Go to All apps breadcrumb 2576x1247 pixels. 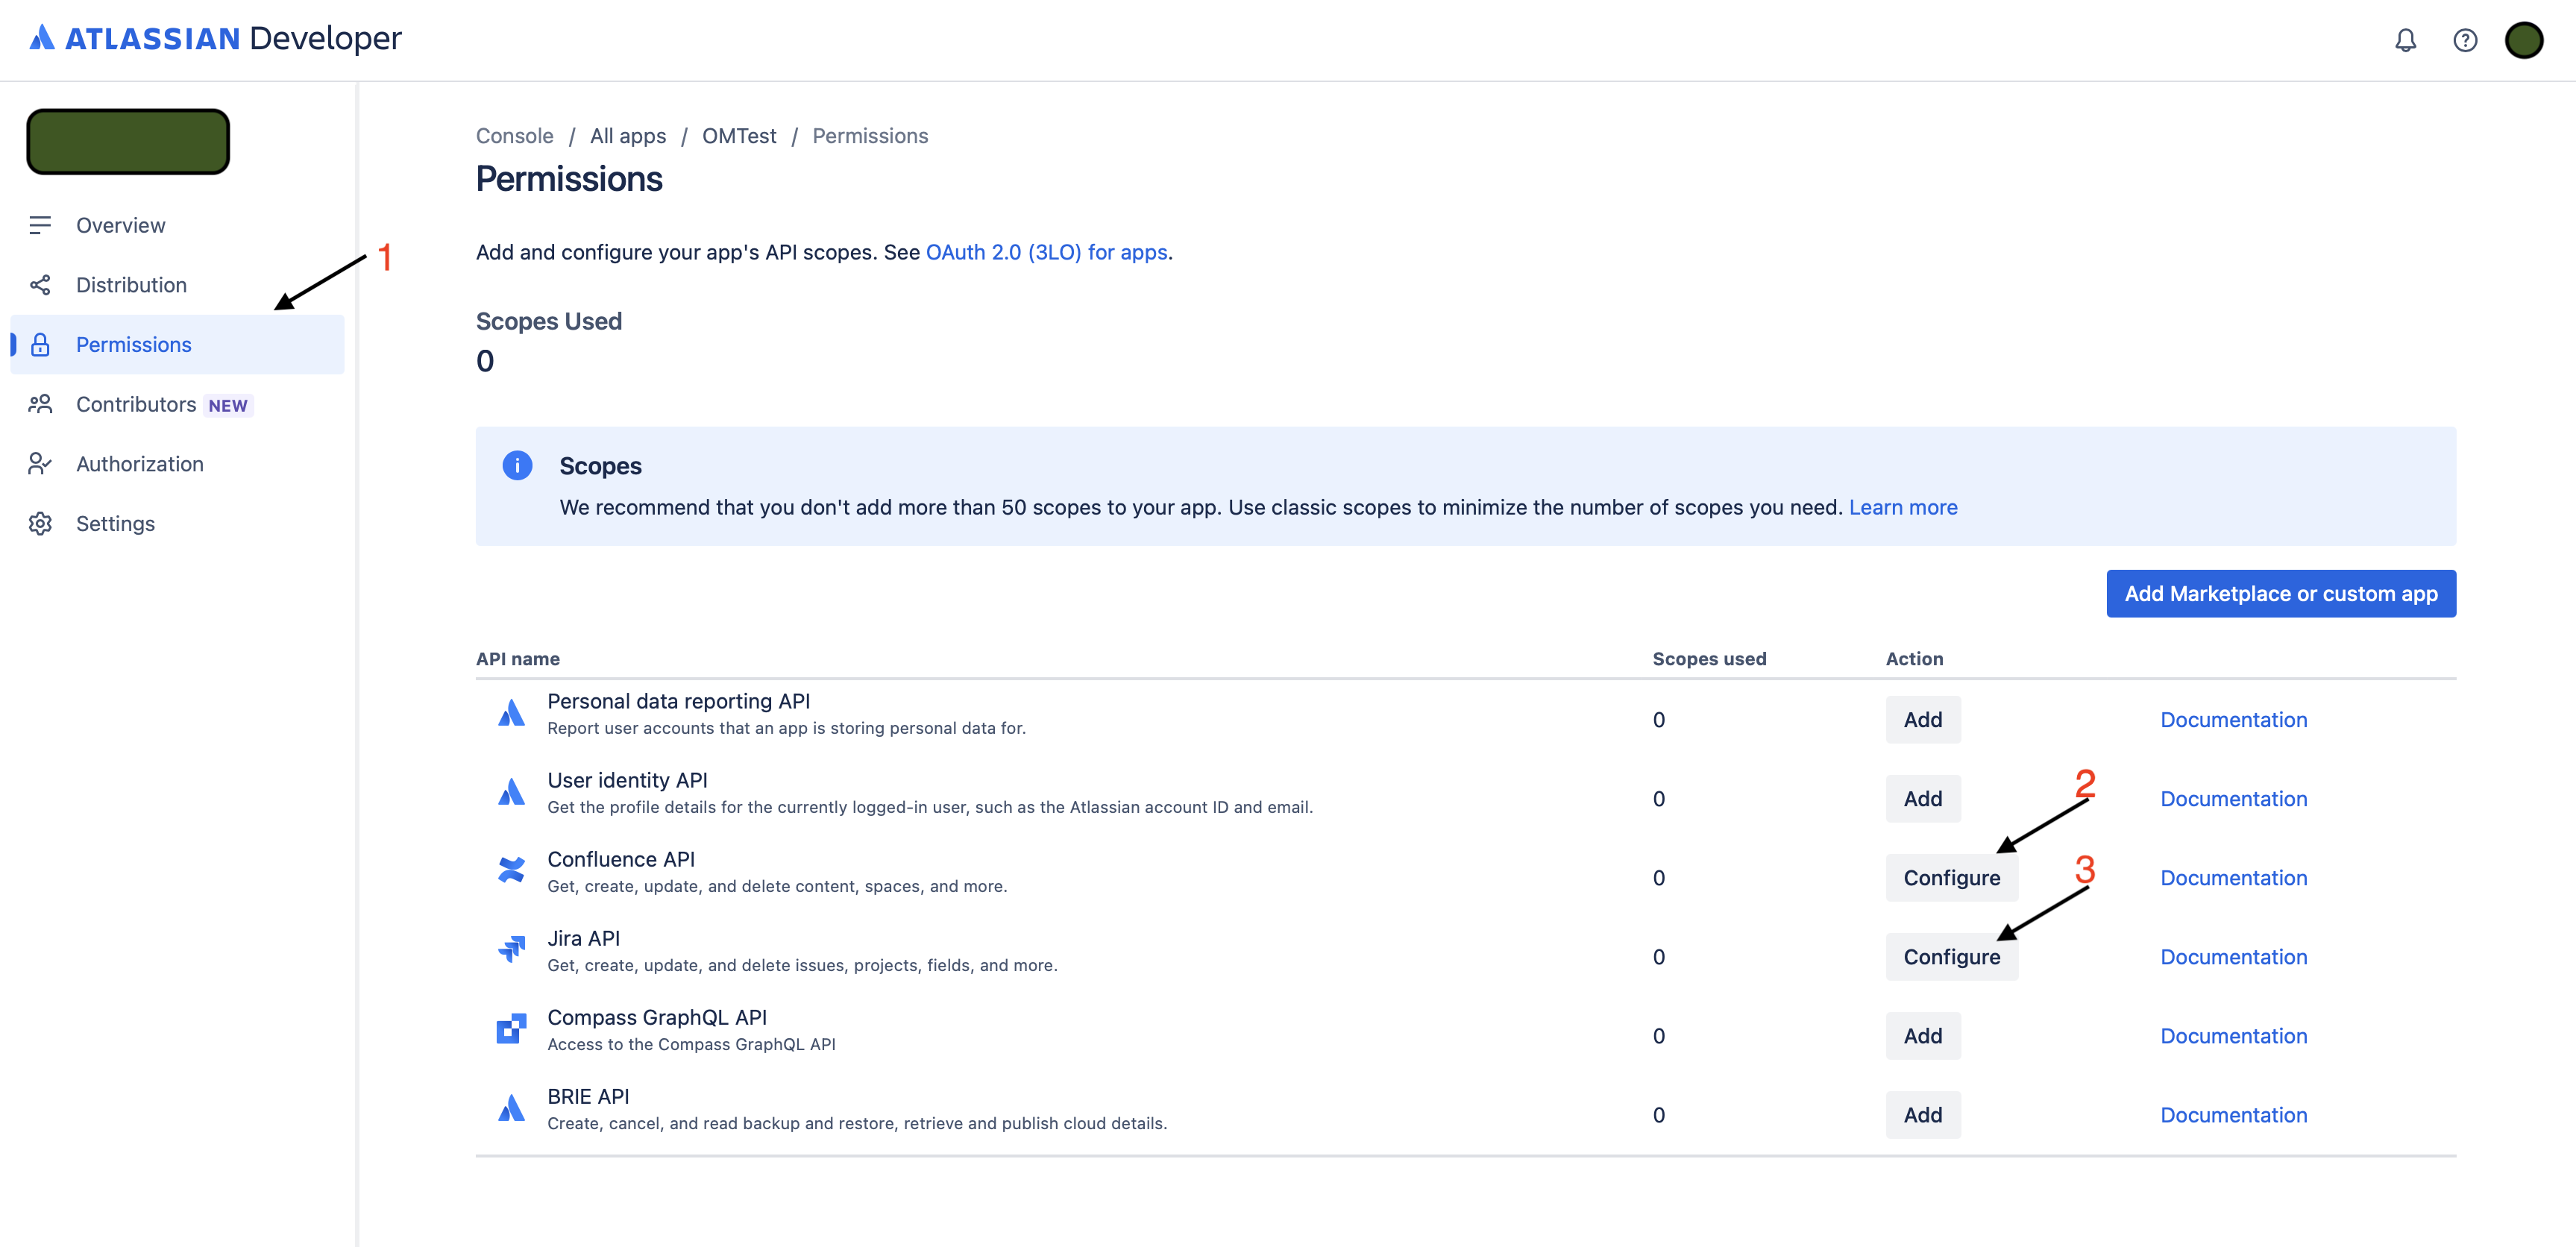pyautogui.click(x=628, y=136)
